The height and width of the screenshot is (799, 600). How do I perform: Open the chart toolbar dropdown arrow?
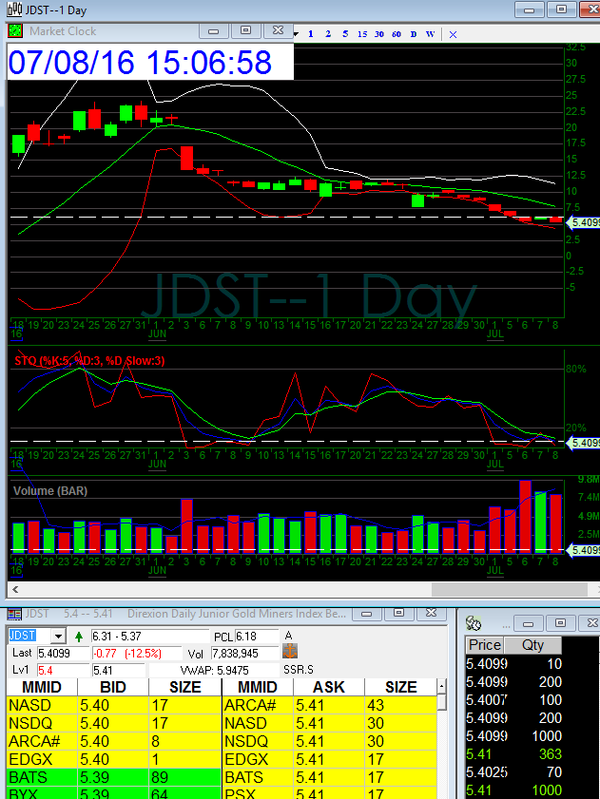tap(297, 33)
